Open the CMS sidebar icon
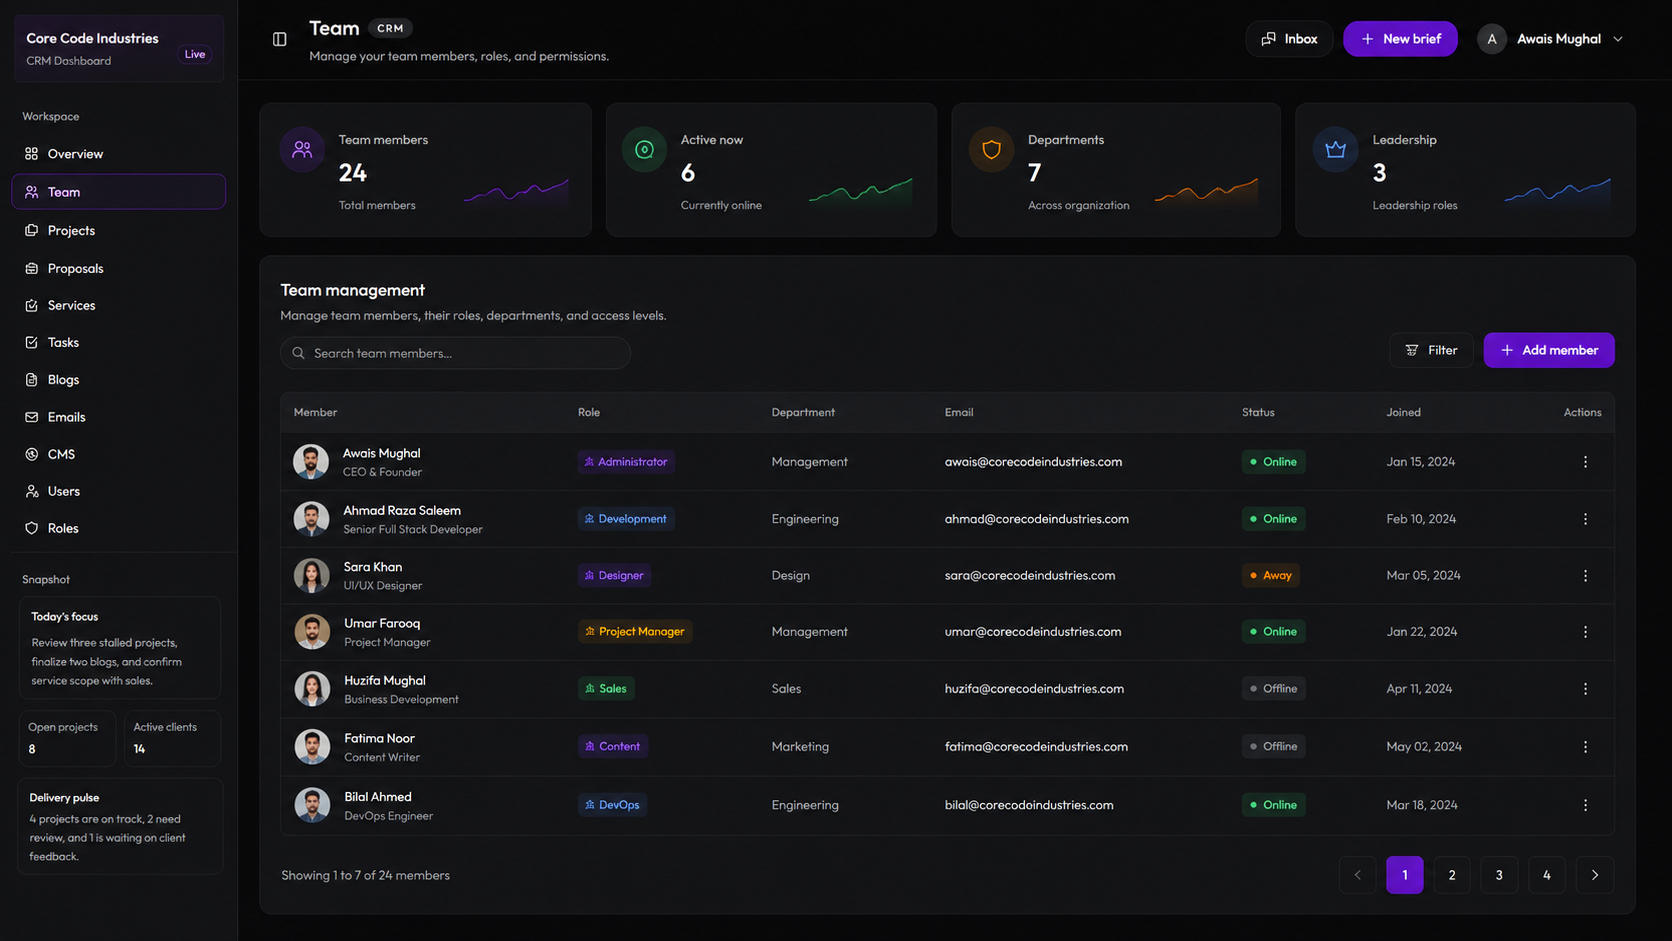1672x941 pixels. [x=32, y=454]
